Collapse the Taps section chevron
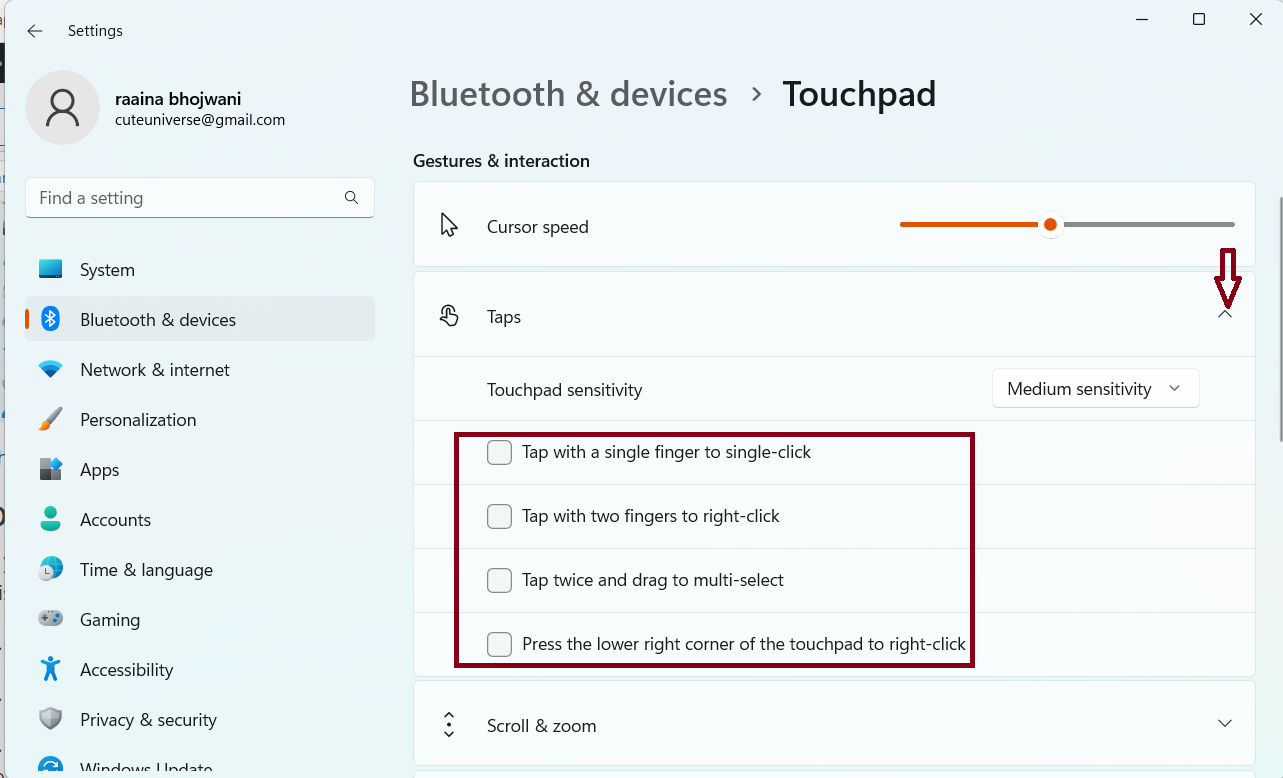The image size is (1283, 778). (x=1225, y=315)
